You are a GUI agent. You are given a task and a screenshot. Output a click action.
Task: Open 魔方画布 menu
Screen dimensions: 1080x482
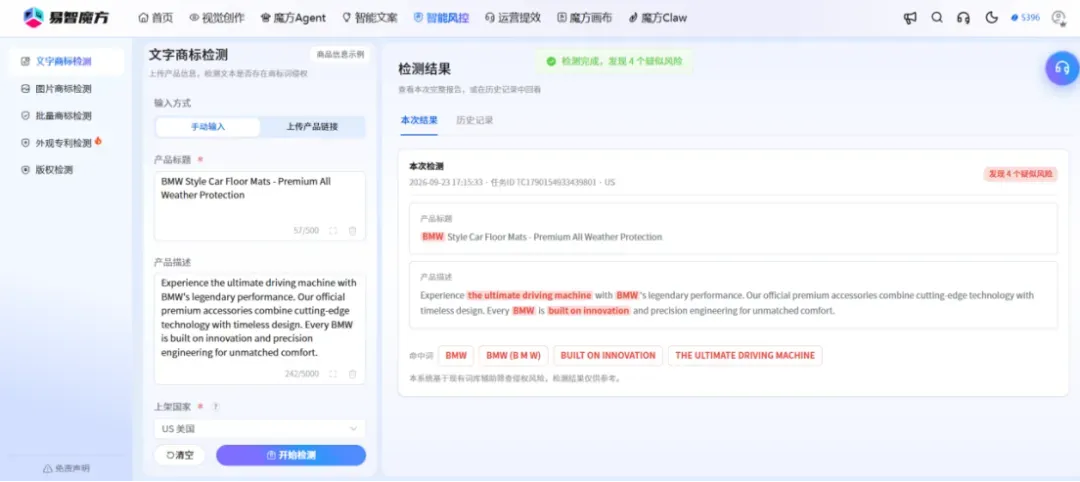point(583,18)
